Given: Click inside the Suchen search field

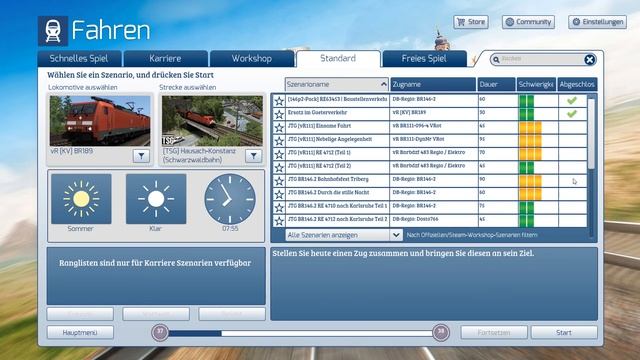Looking at the screenshot, I should [x=541, y=60].
